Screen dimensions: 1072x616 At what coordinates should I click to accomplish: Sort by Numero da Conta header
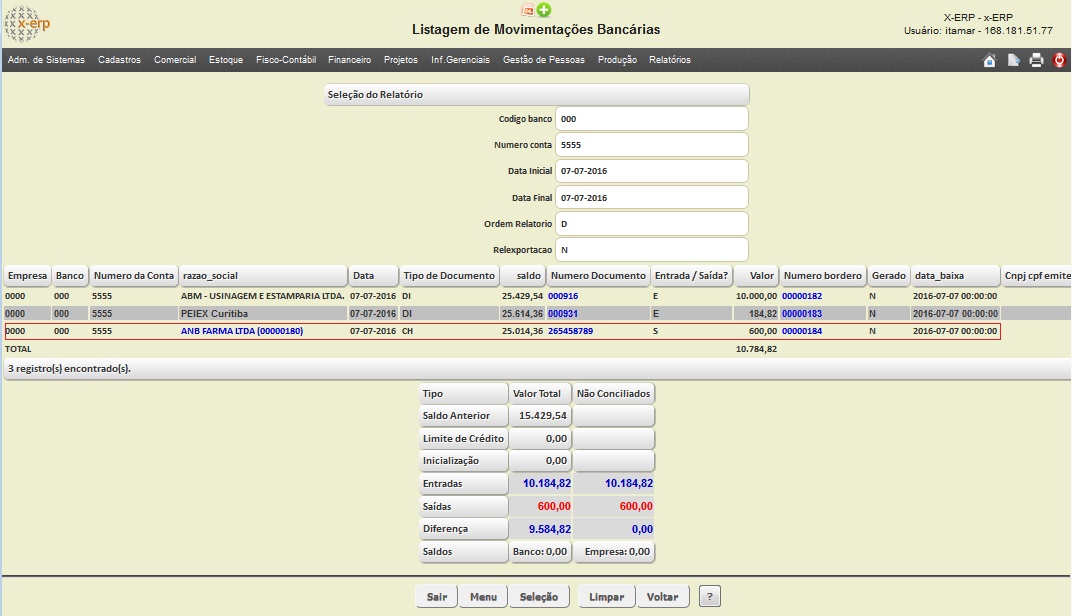pos(133,276)
